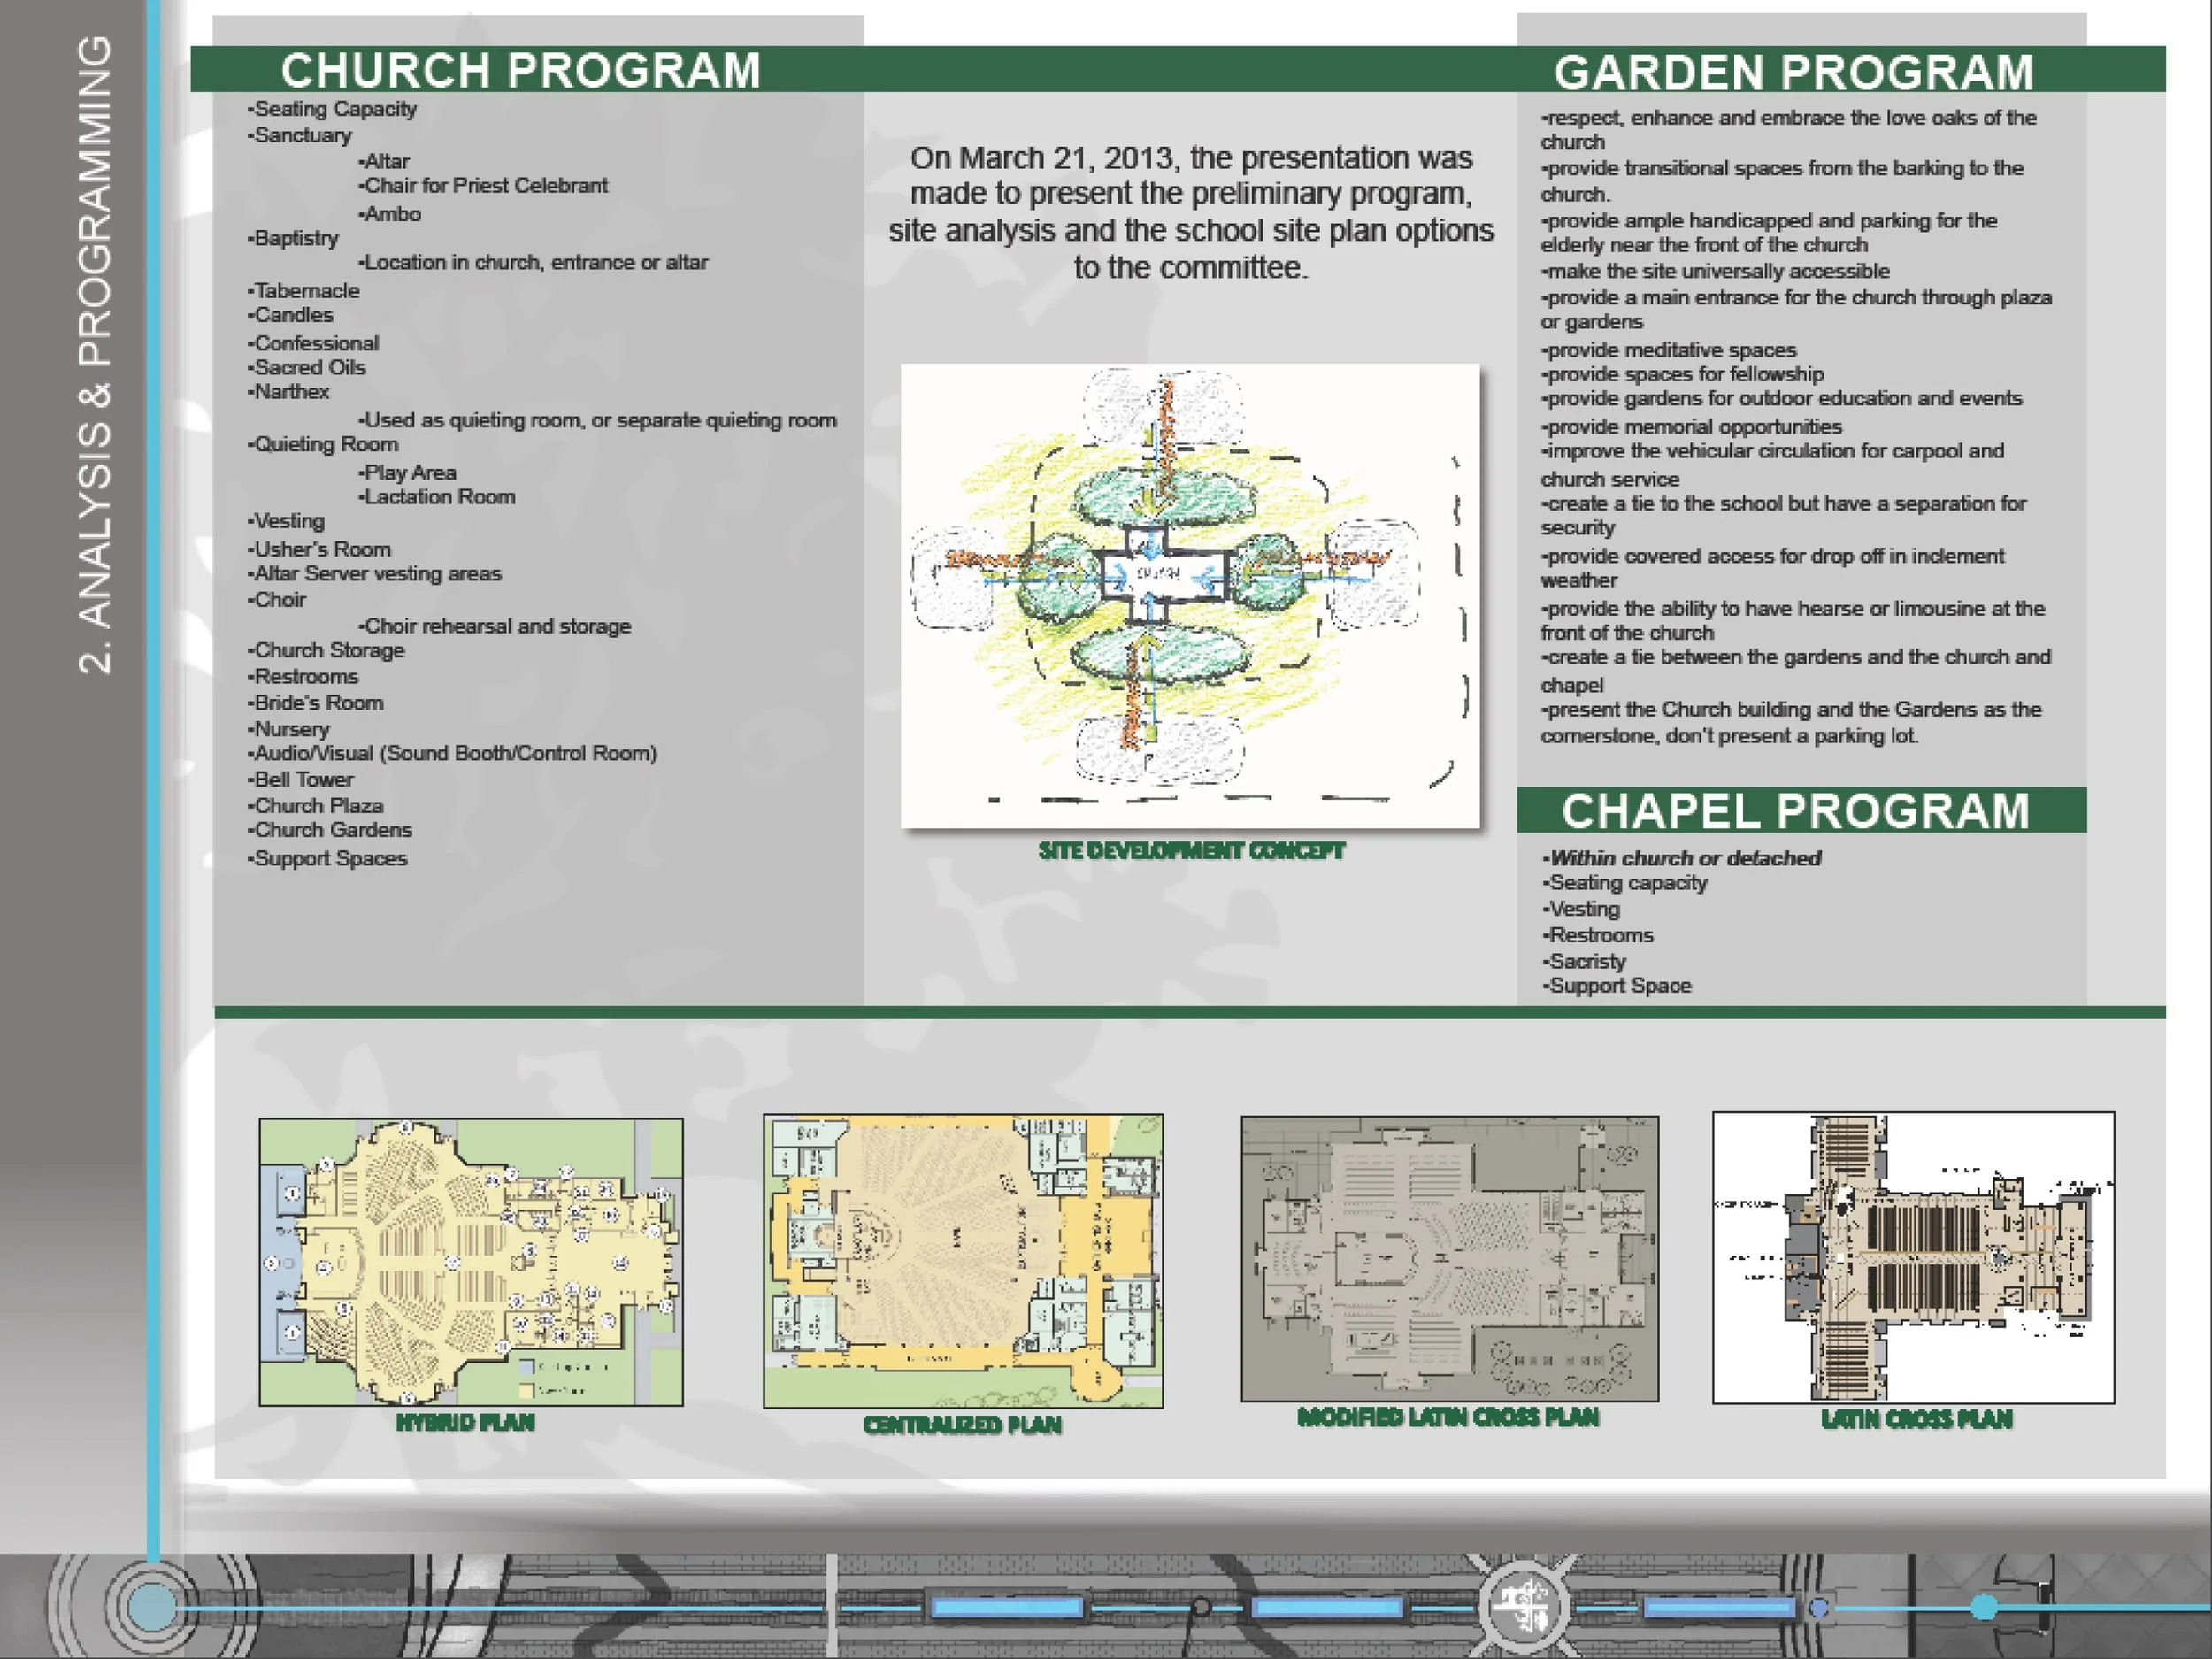Open the Latin Cross Plan thumbnail
2212x1659 pixels.
1913,1258
